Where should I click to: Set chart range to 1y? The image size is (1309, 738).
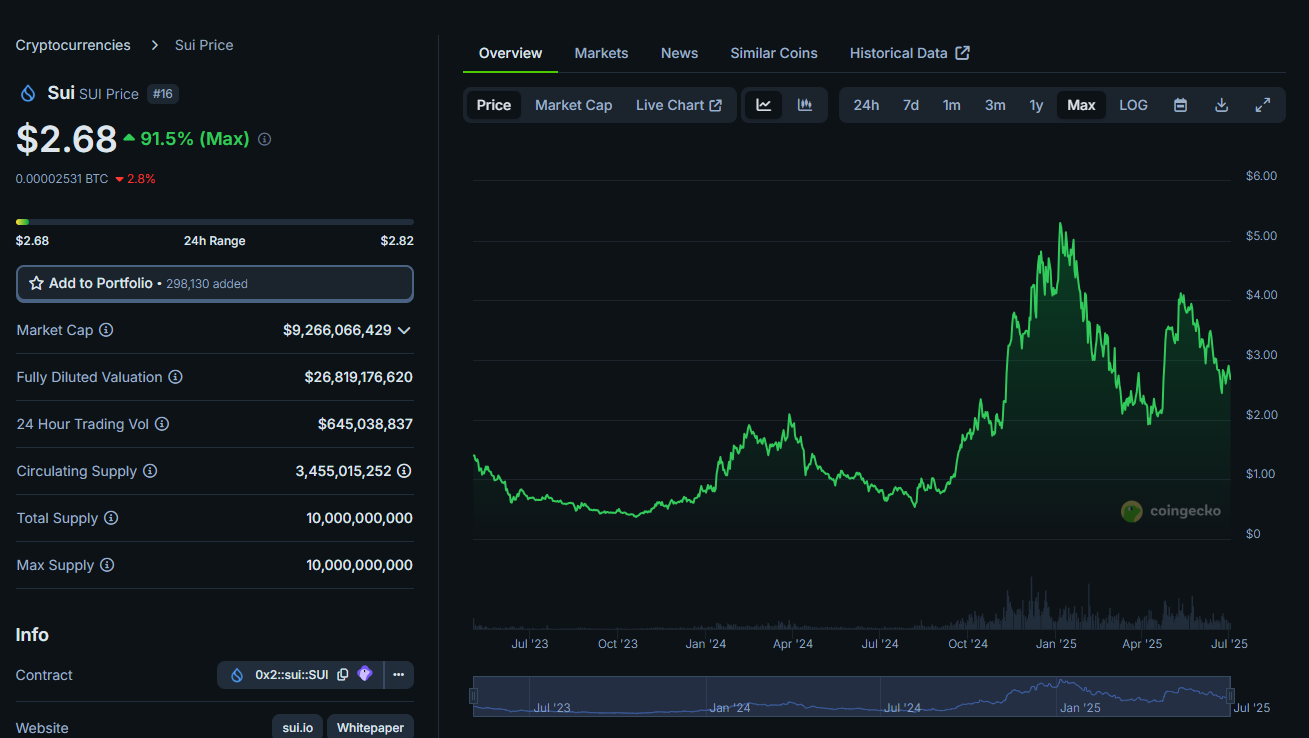coord(1036,105)
